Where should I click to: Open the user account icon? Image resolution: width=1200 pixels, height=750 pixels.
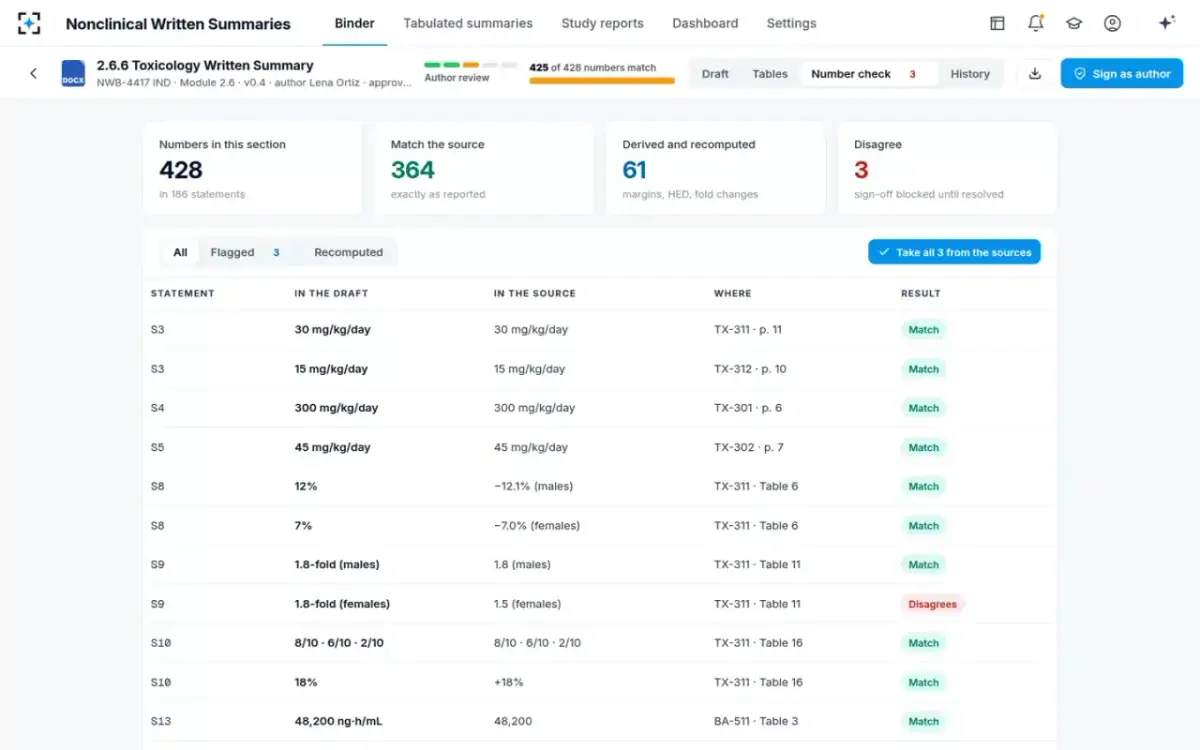pos(1112,23)
